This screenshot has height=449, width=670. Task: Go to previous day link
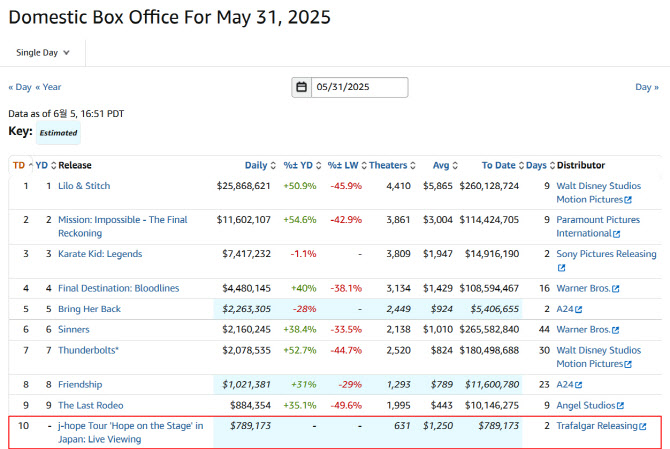point(19,87)
